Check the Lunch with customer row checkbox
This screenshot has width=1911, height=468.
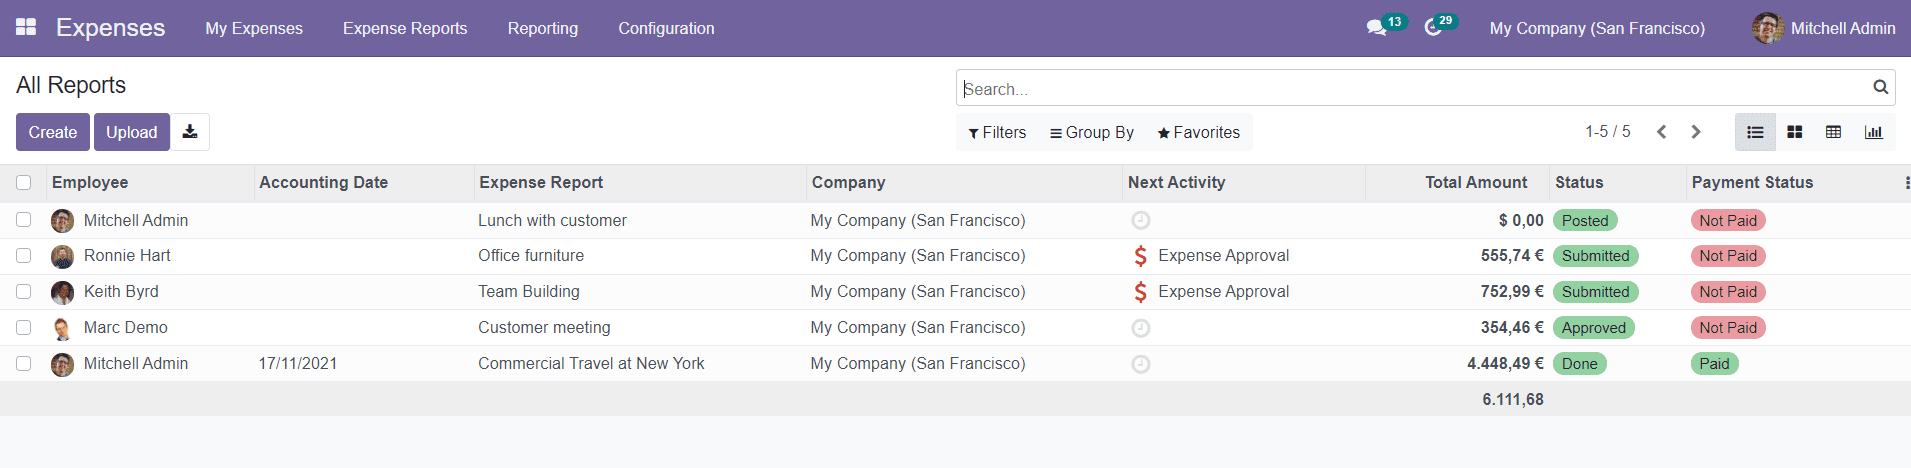click(x=24, y=220)
